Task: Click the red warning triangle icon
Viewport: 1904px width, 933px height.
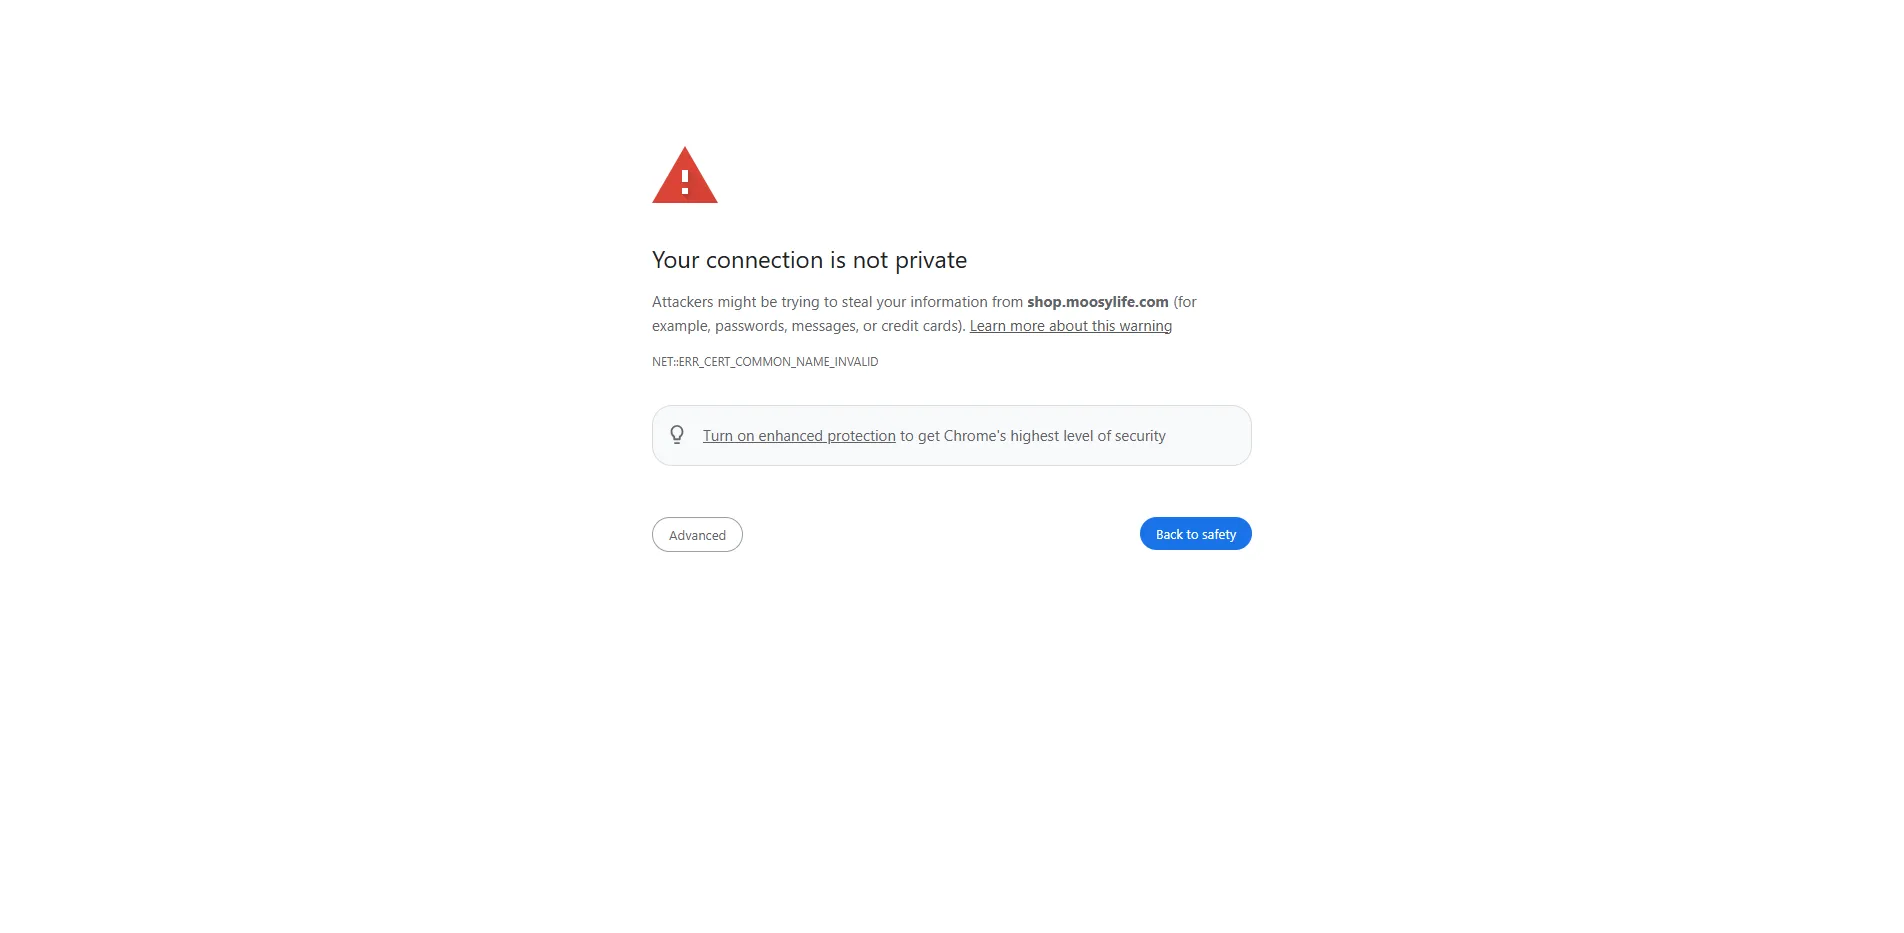Action: [684, 176]
